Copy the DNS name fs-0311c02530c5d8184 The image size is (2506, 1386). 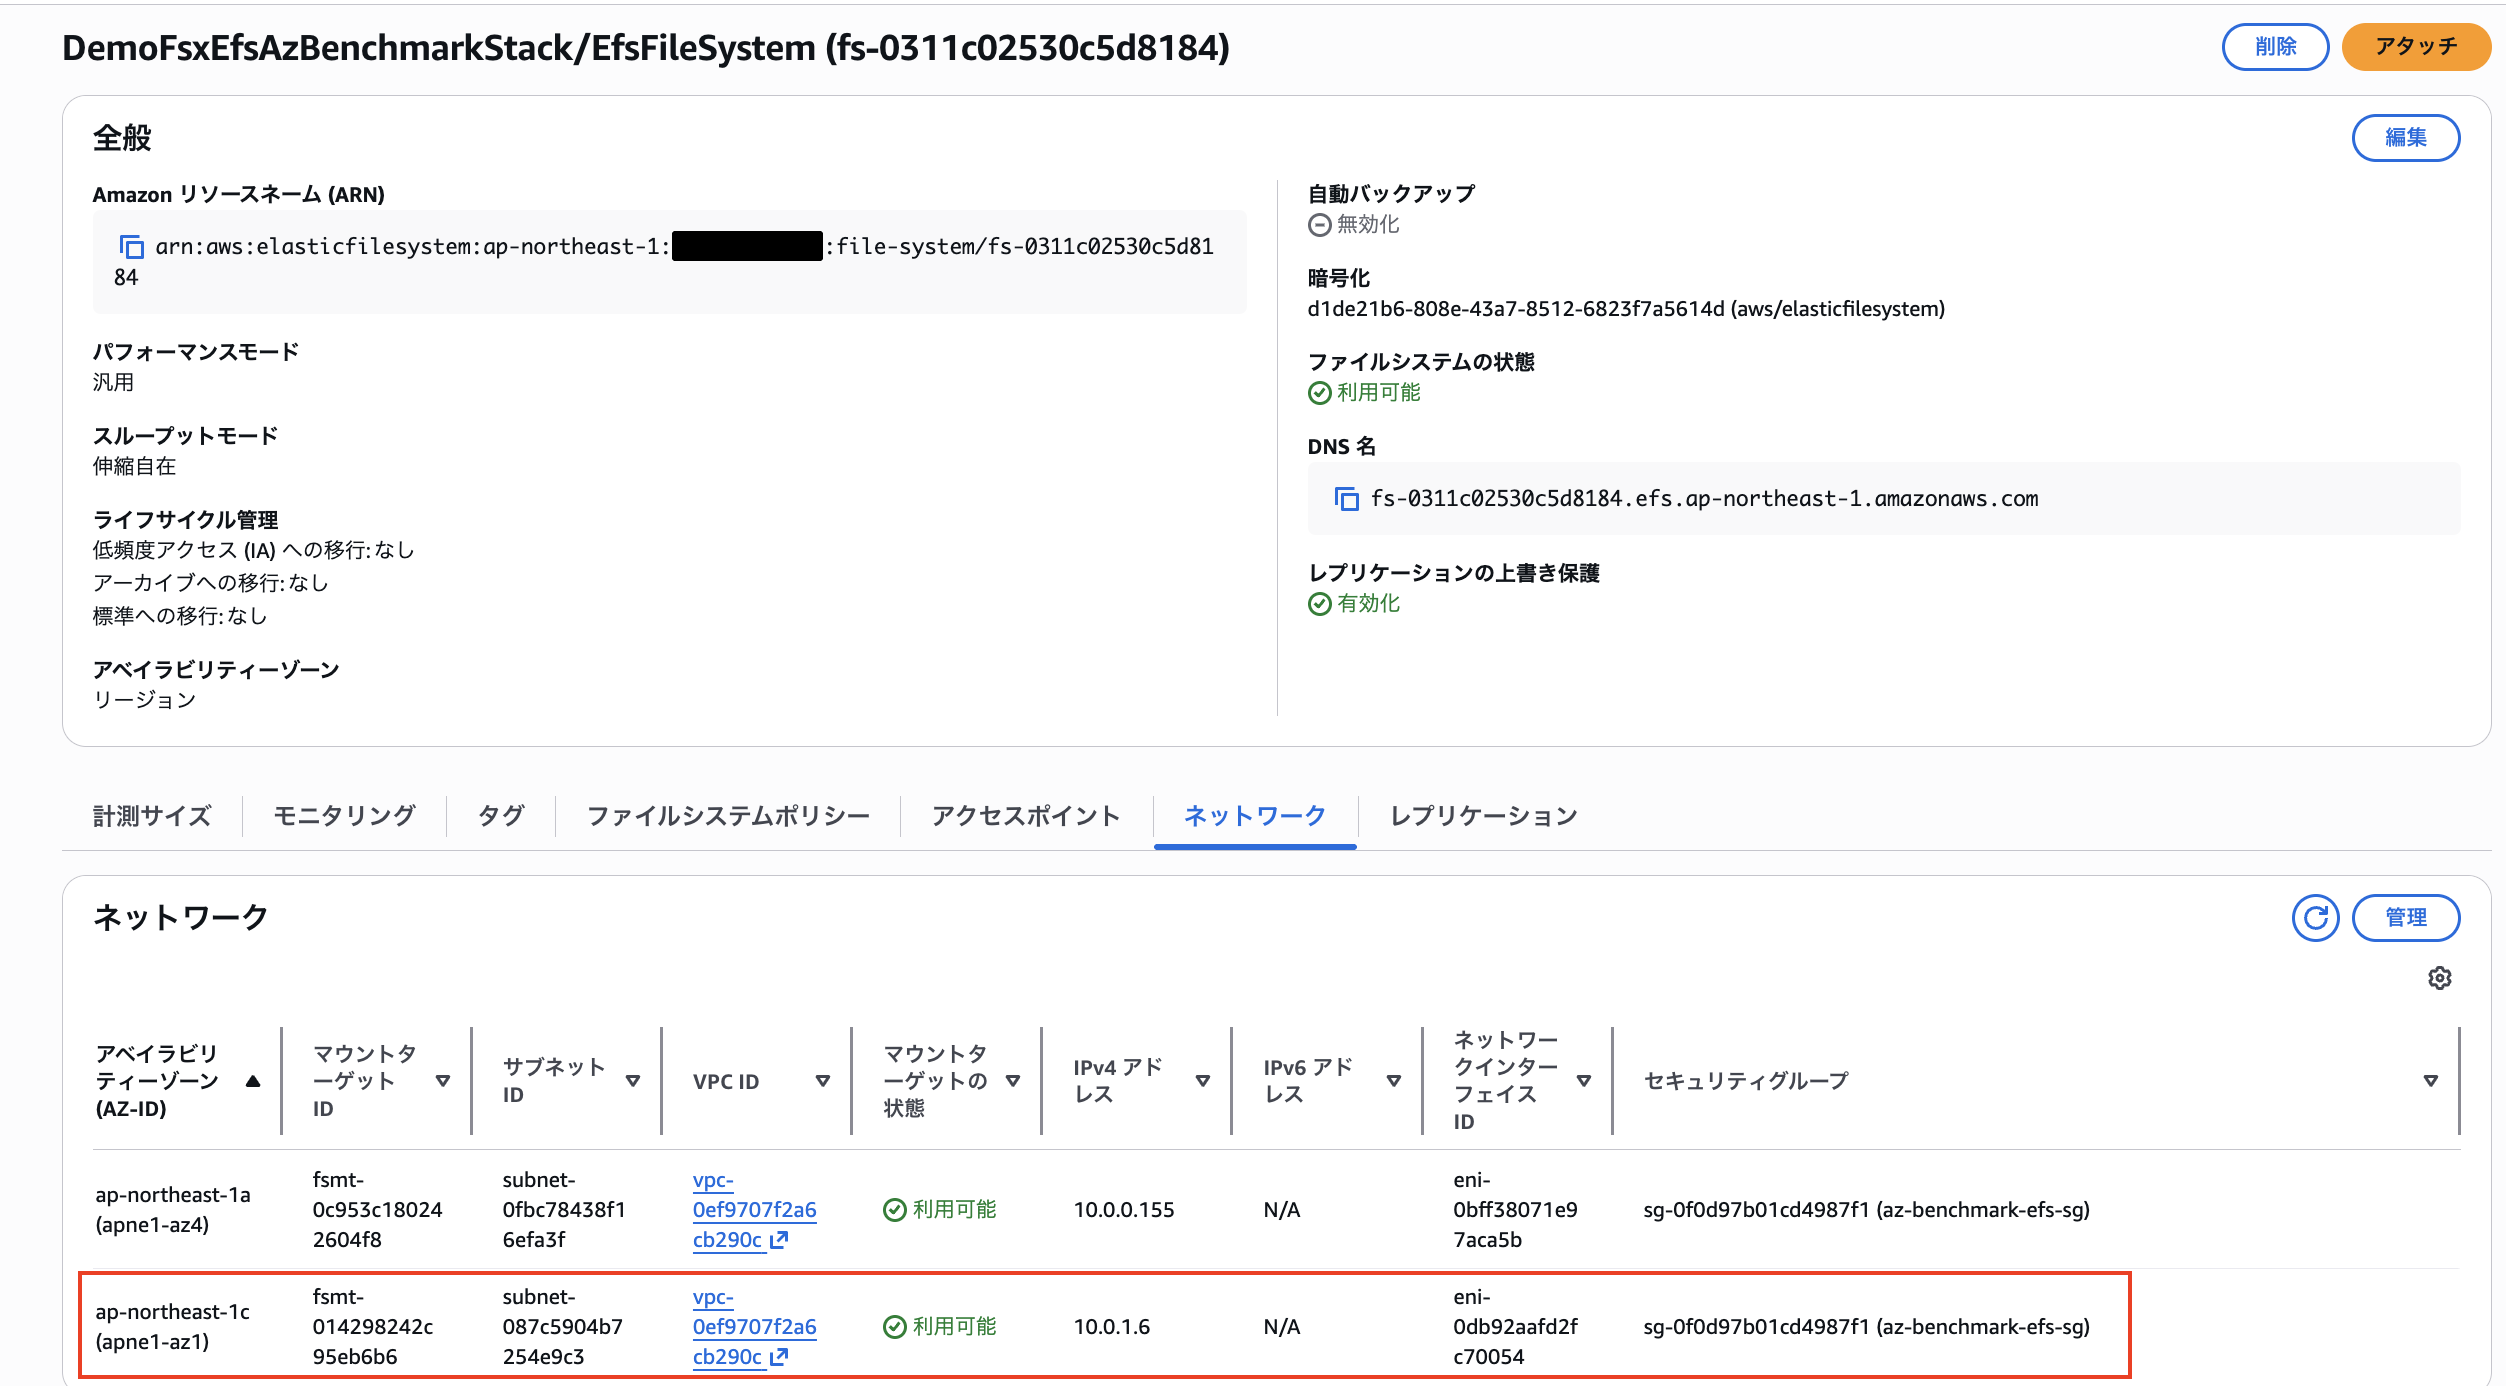1345,499
